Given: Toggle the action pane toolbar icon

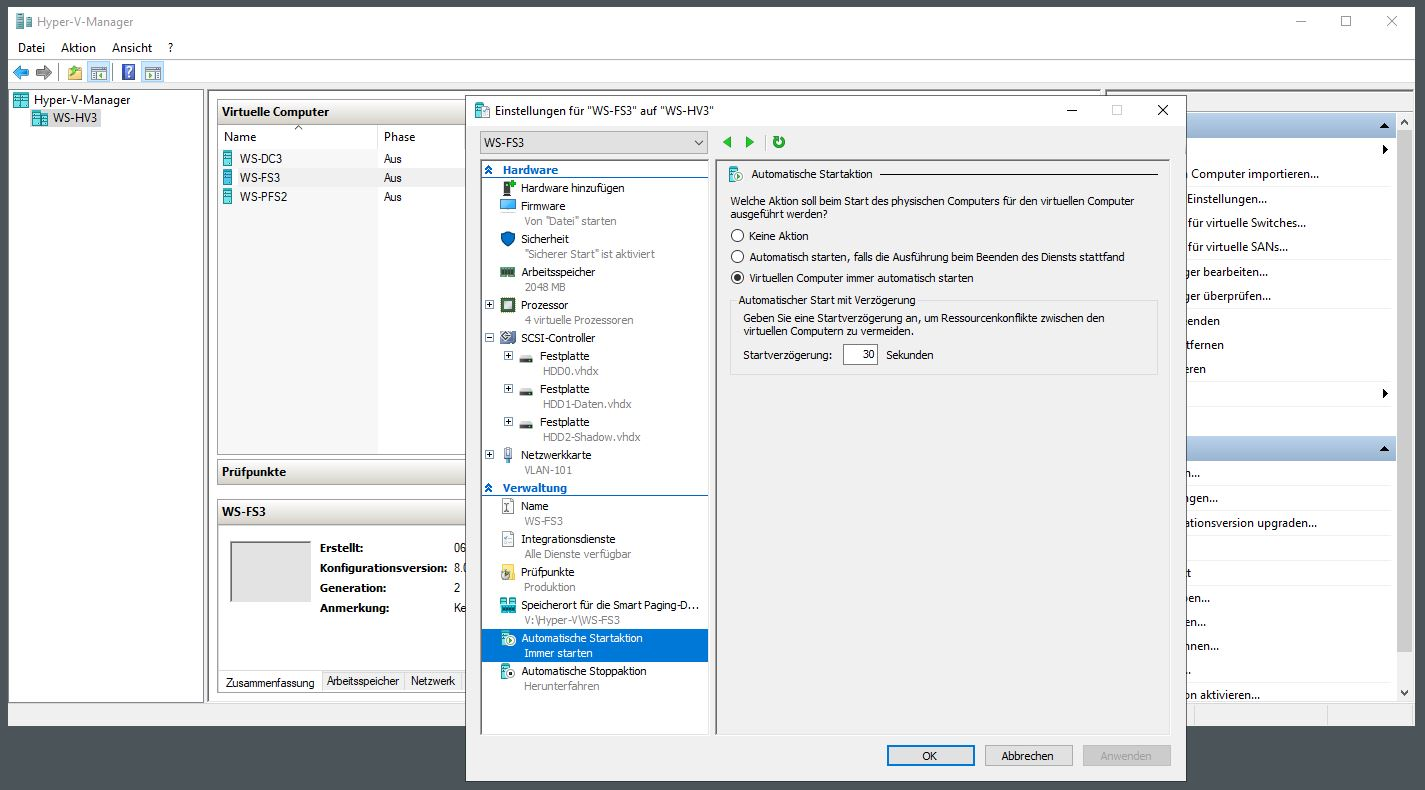Looking at the screenshot, I should (x=152, y=72).
